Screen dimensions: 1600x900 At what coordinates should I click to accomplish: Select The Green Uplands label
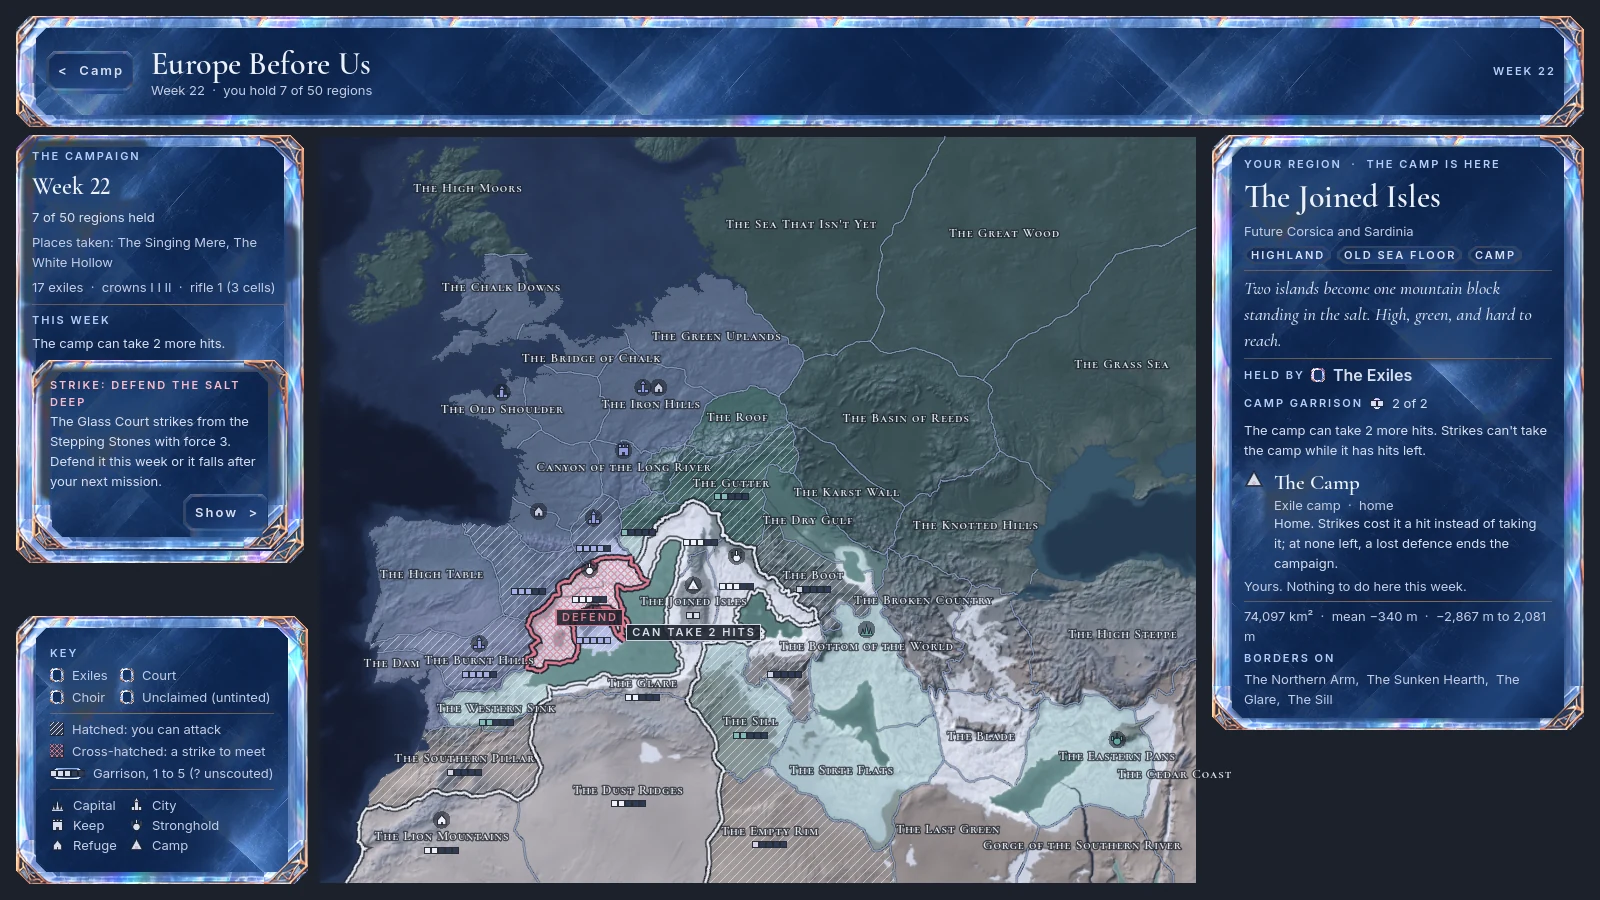click(716, 336)
